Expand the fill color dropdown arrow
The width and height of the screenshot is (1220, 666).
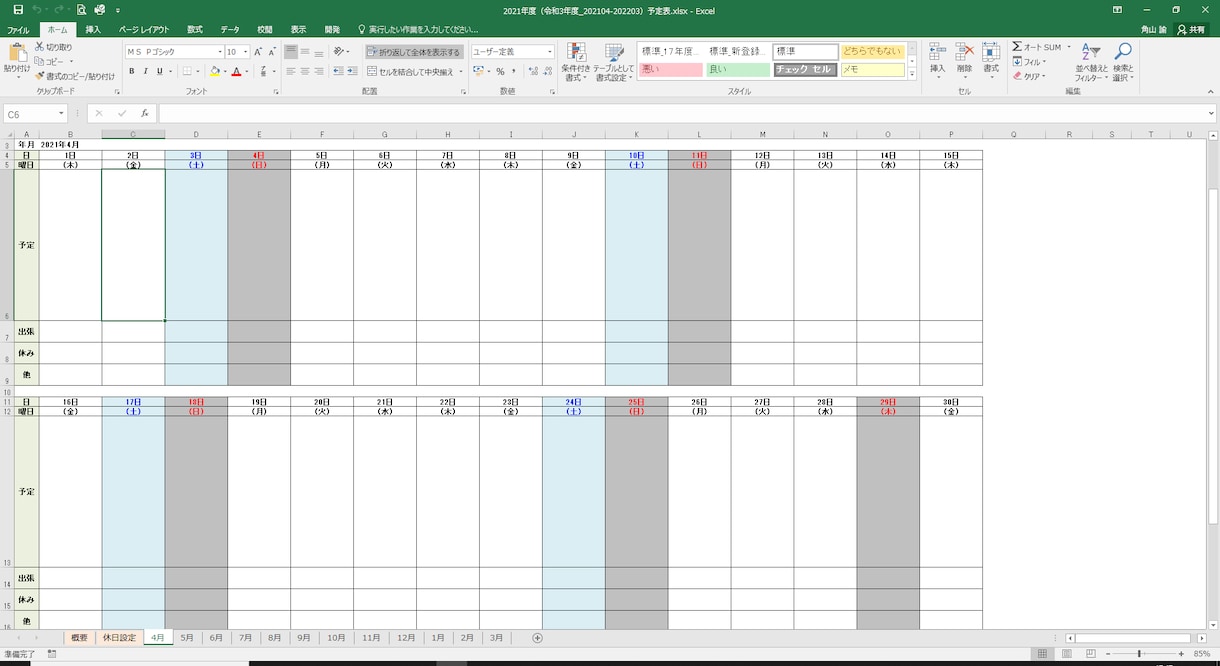224,72
